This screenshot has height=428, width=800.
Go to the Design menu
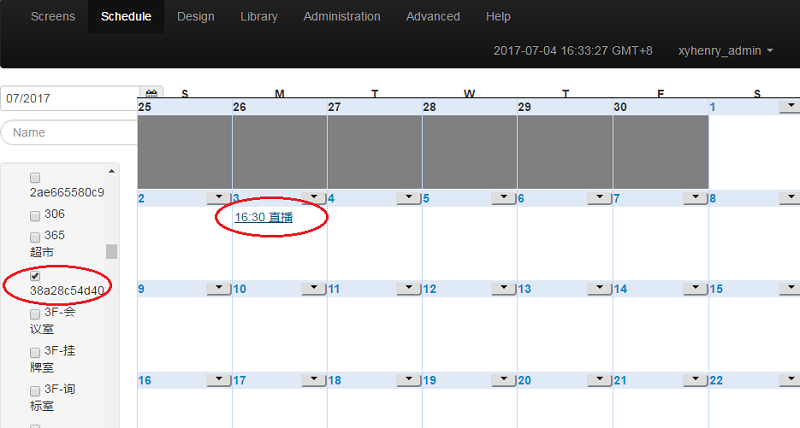[195, 17]
